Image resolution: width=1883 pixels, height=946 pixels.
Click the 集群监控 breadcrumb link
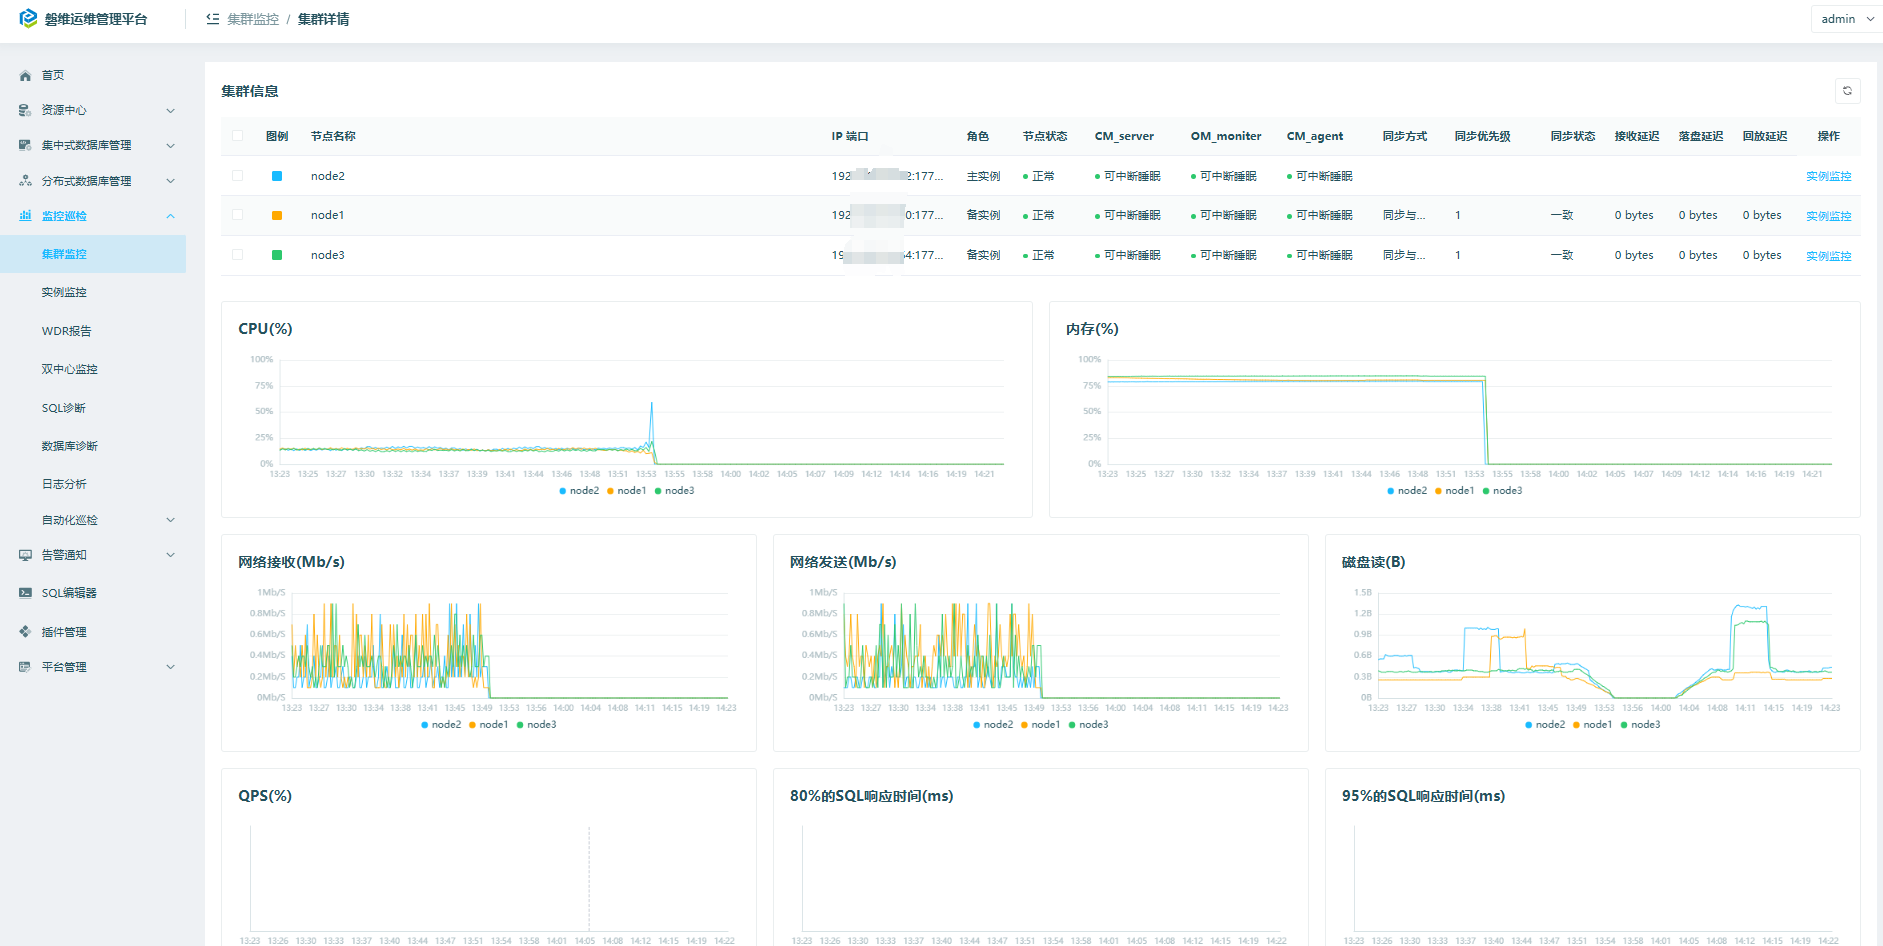coord(253,19)
